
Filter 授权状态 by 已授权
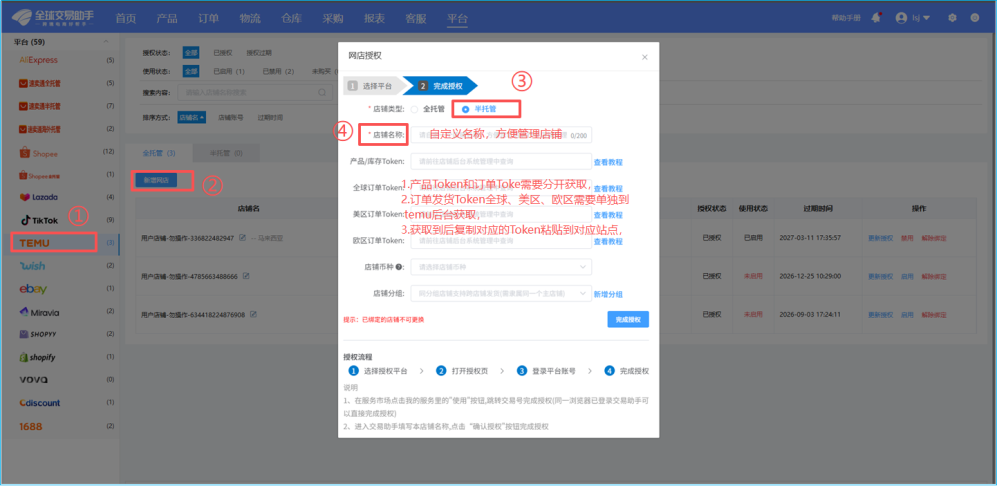tap(223, 53)
